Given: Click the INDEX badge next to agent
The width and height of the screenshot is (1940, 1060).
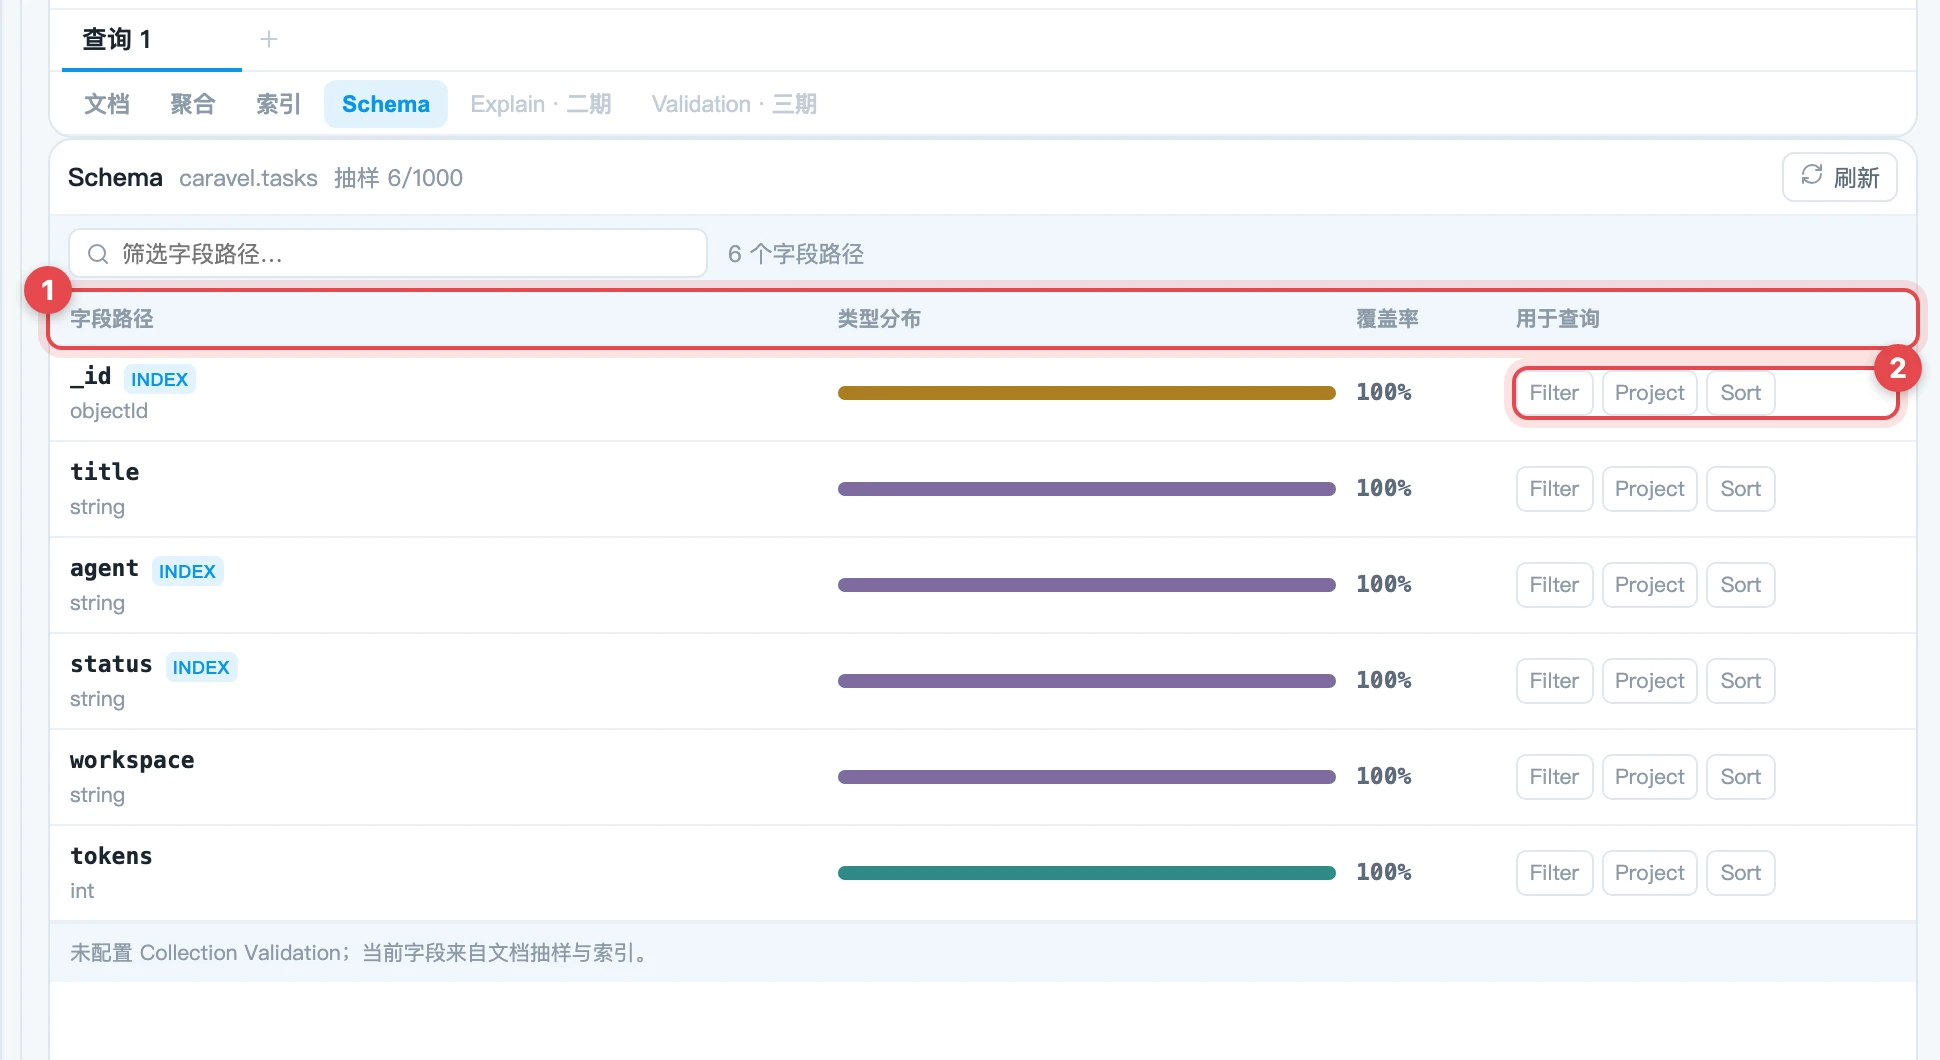Looking at the screenshot, I should tap(187, 571).
